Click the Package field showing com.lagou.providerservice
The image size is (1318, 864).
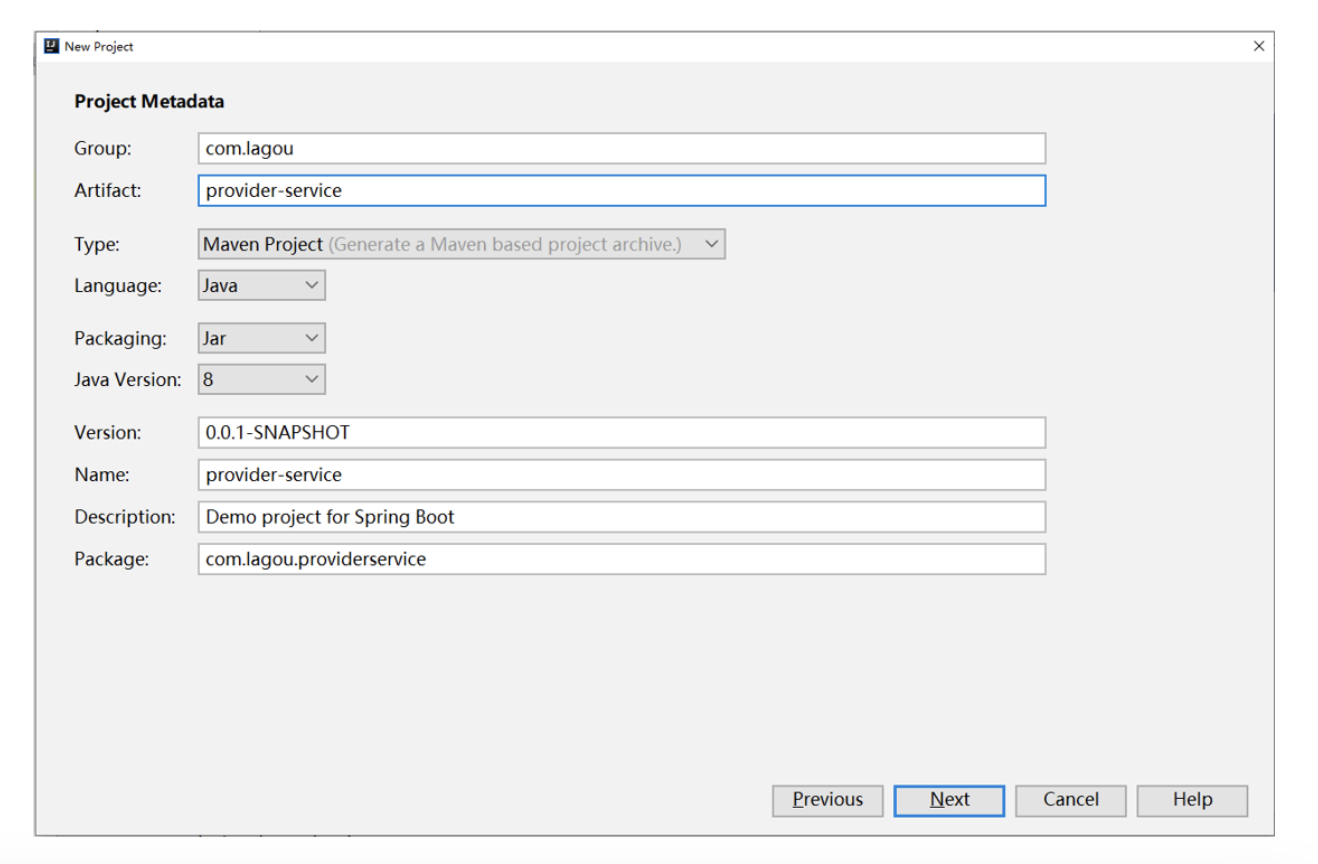tap(621, 559)
